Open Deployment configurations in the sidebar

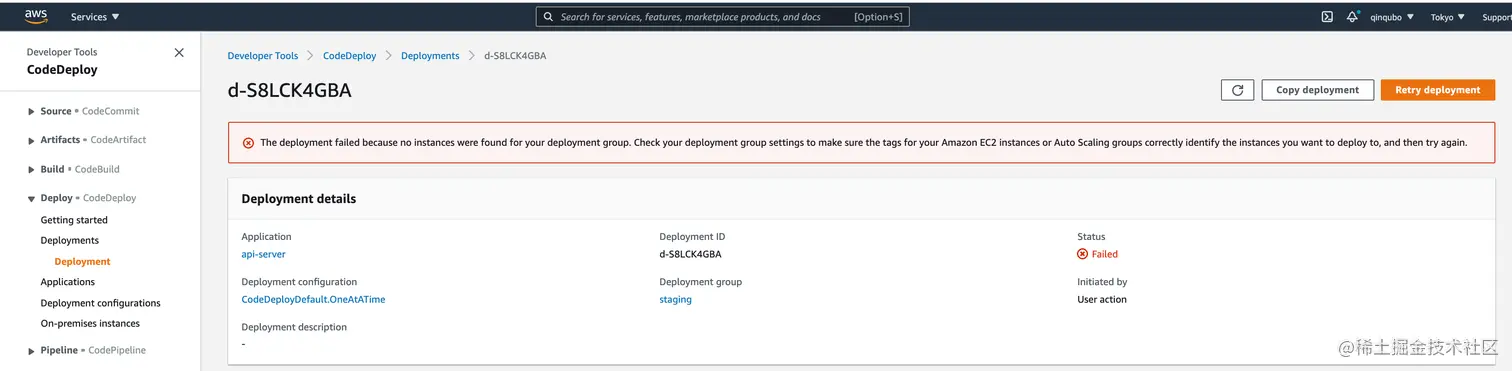click(x=100, y=303)
